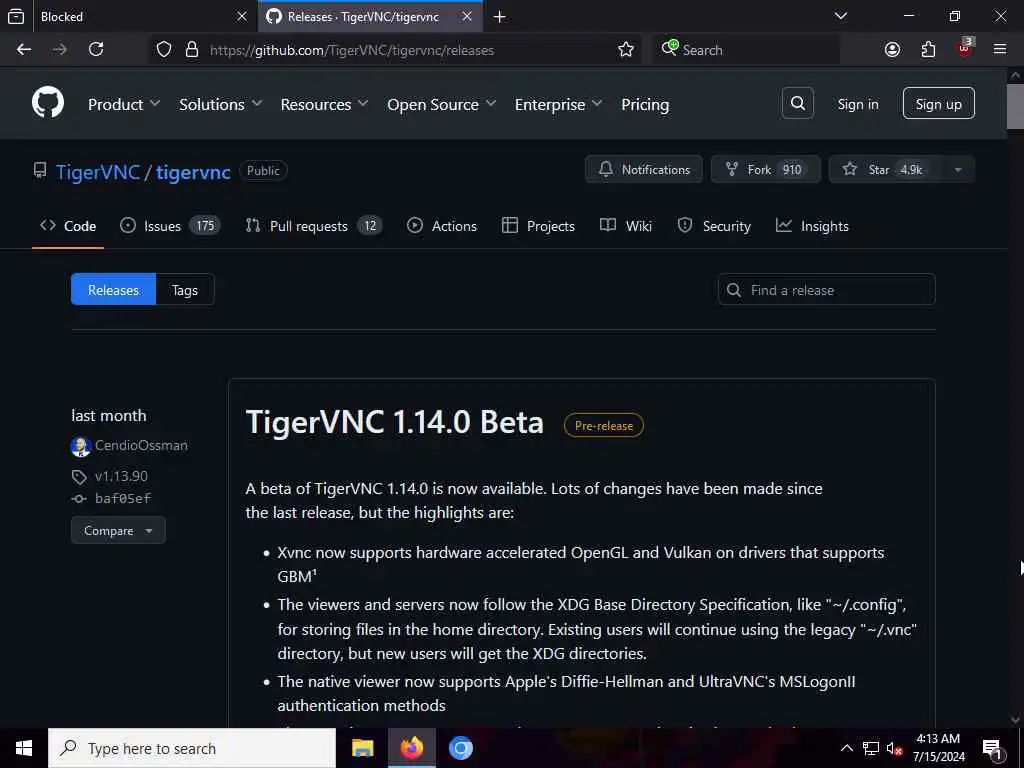The width and height of the screenshot is (1024, 768).
Task: Open File Explorer from taskbar
Action: pyautogui.click(x=362, y=748)
